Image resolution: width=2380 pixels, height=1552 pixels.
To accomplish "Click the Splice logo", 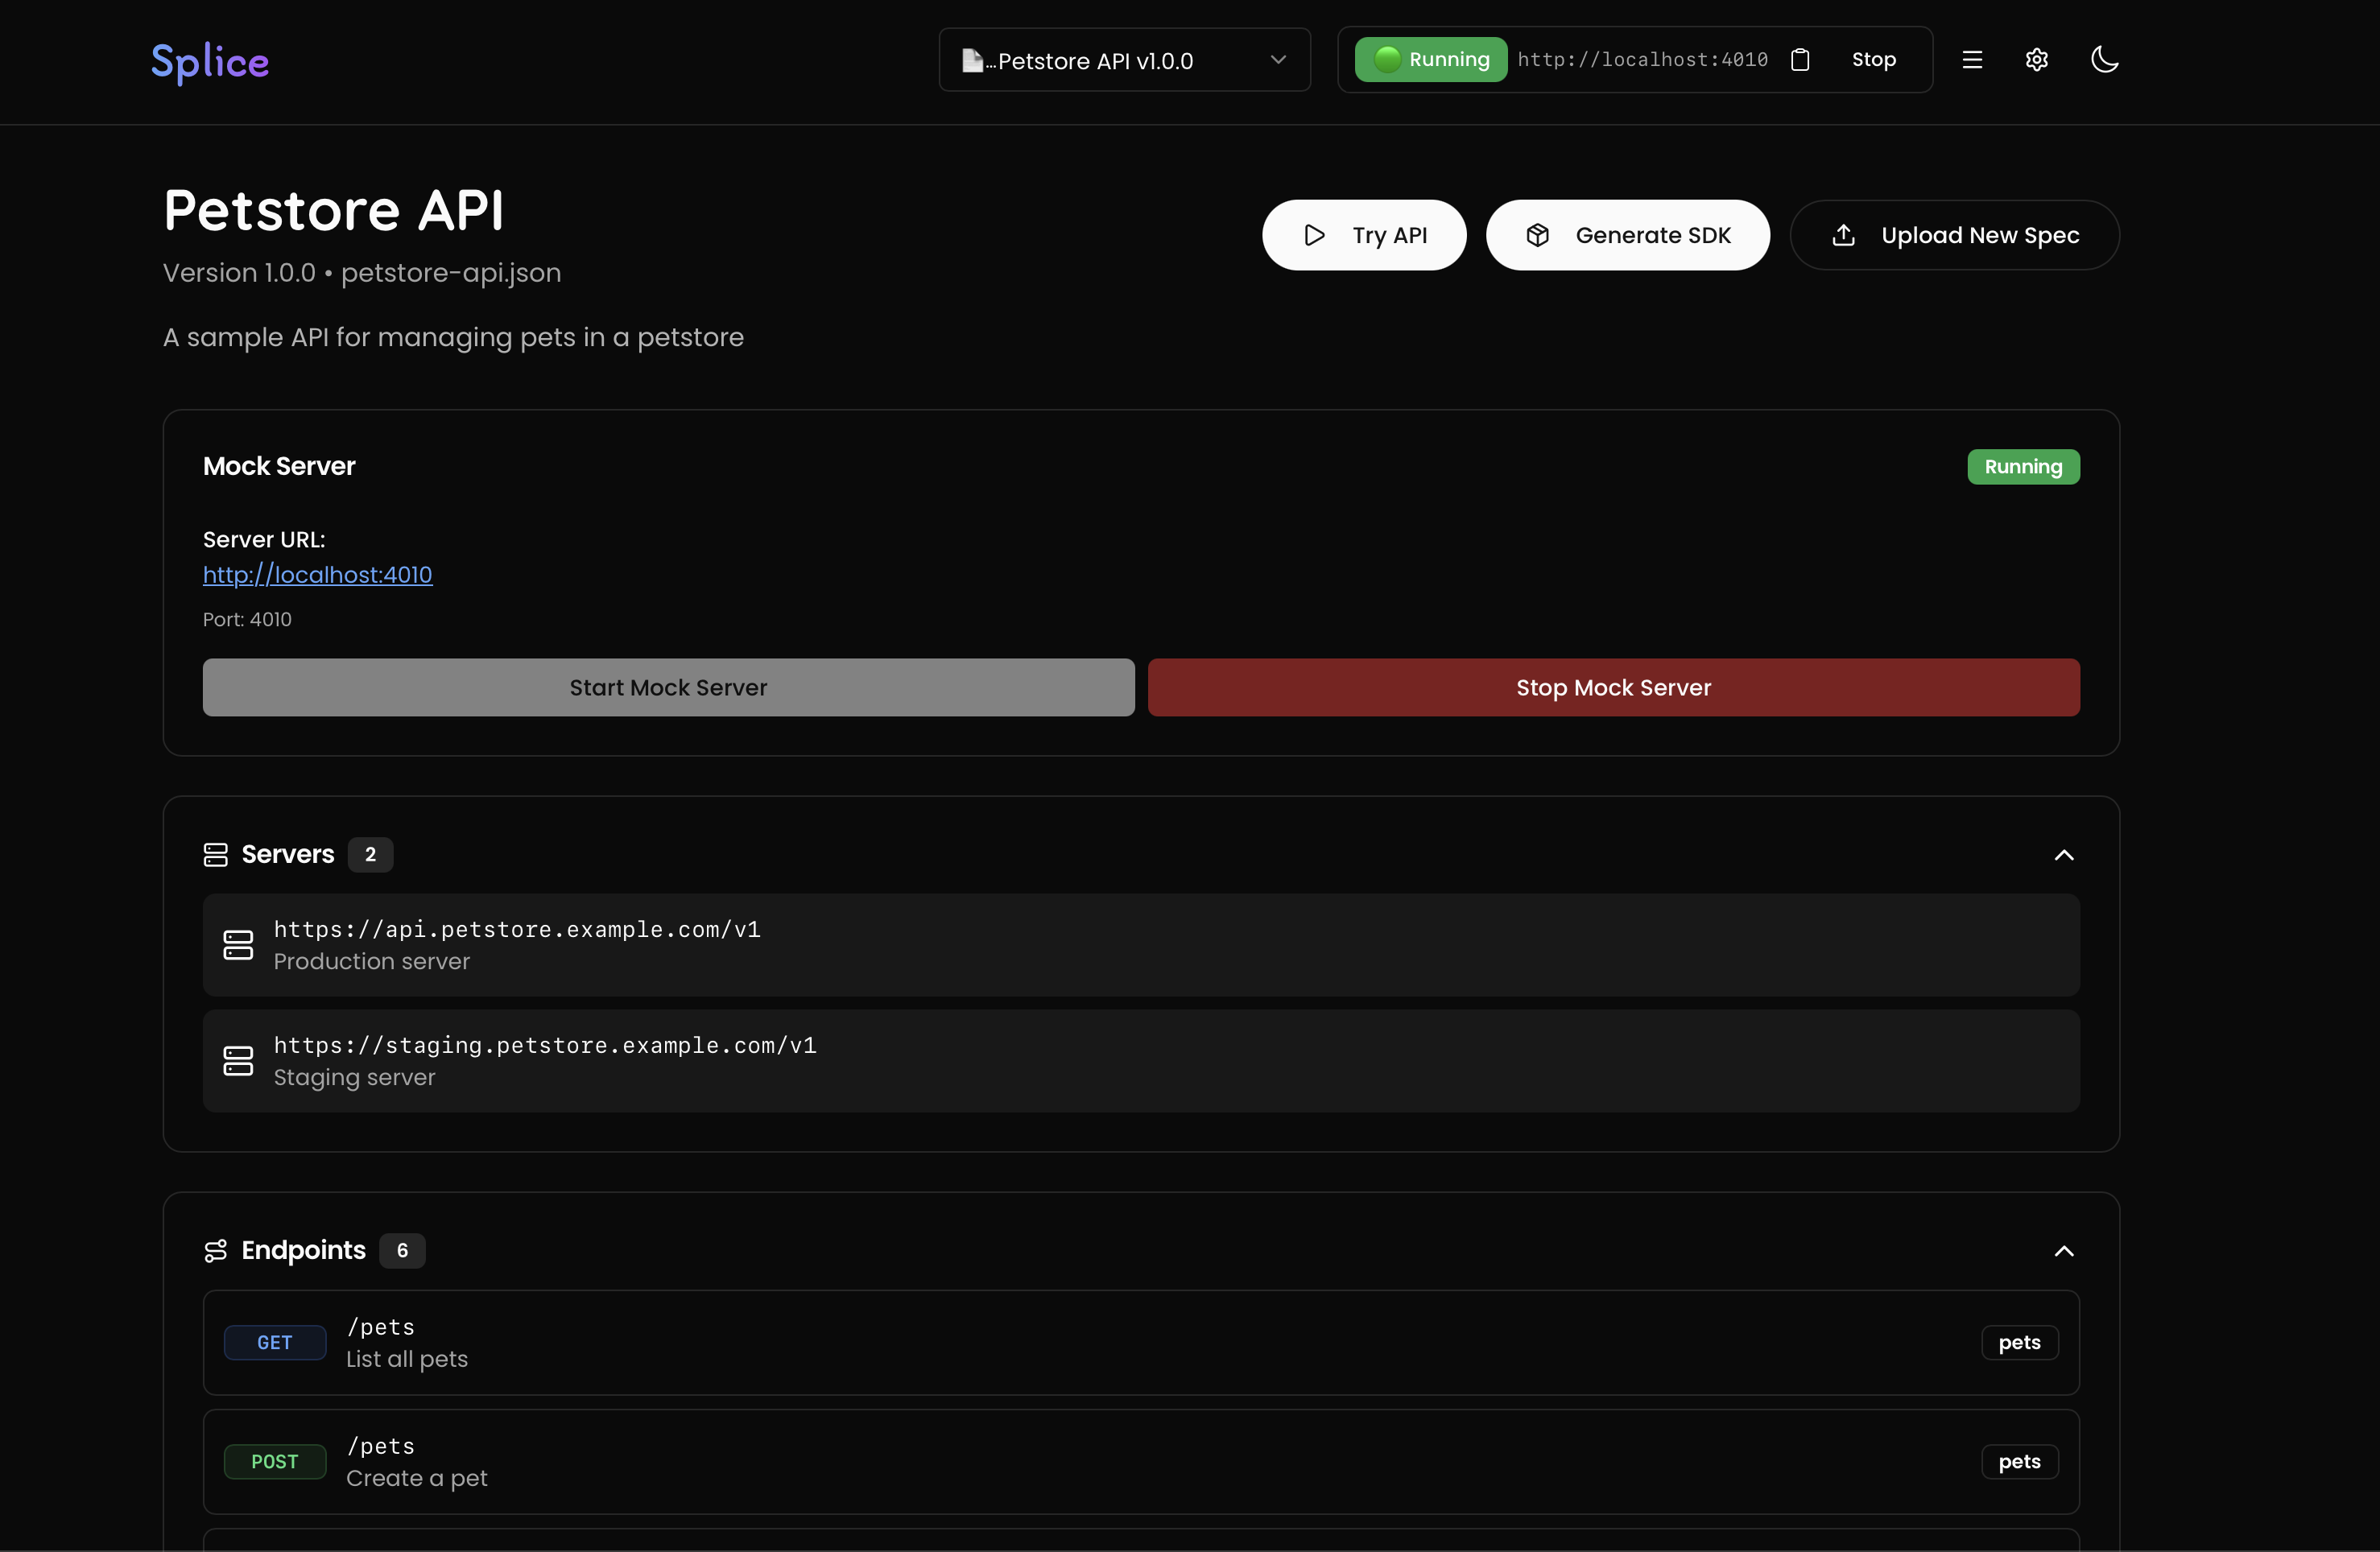I will [x=210, y=62].
